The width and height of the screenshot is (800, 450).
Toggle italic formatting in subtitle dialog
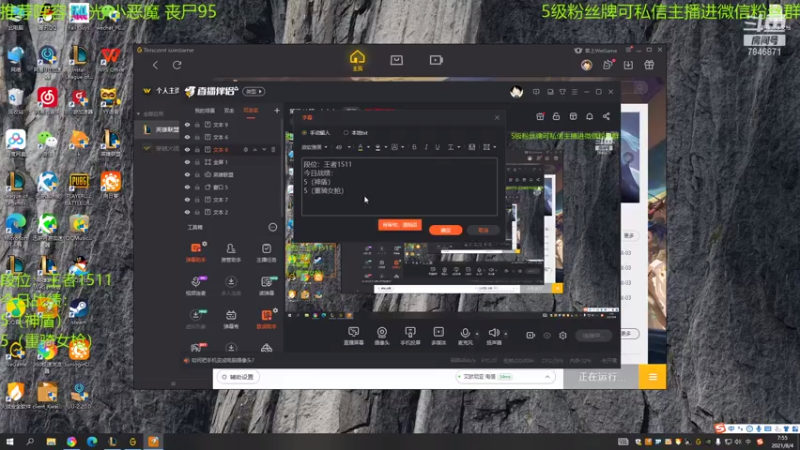click(426, 147)
